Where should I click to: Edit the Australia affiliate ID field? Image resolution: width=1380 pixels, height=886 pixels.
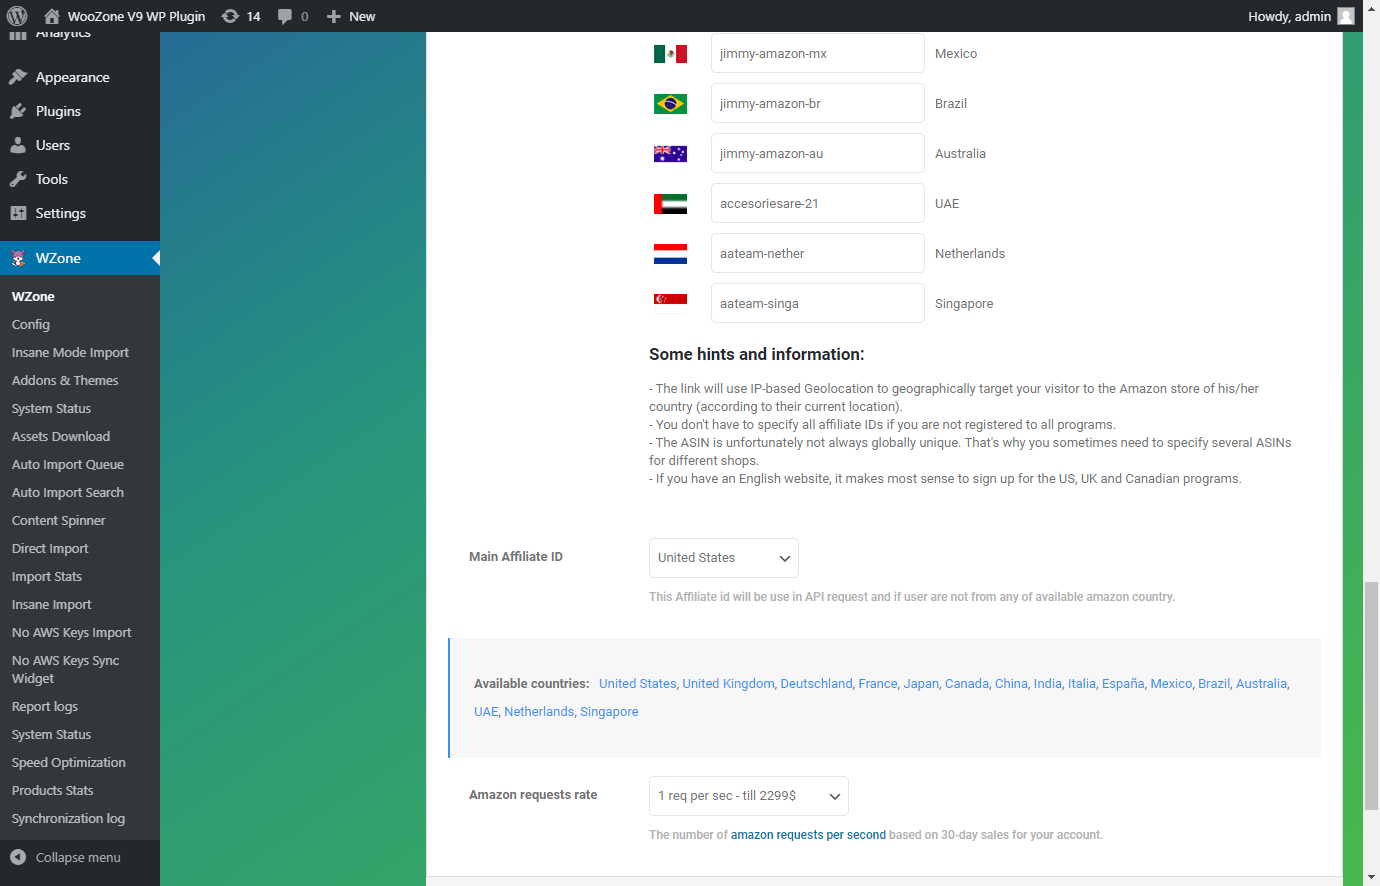pos(818,154)
